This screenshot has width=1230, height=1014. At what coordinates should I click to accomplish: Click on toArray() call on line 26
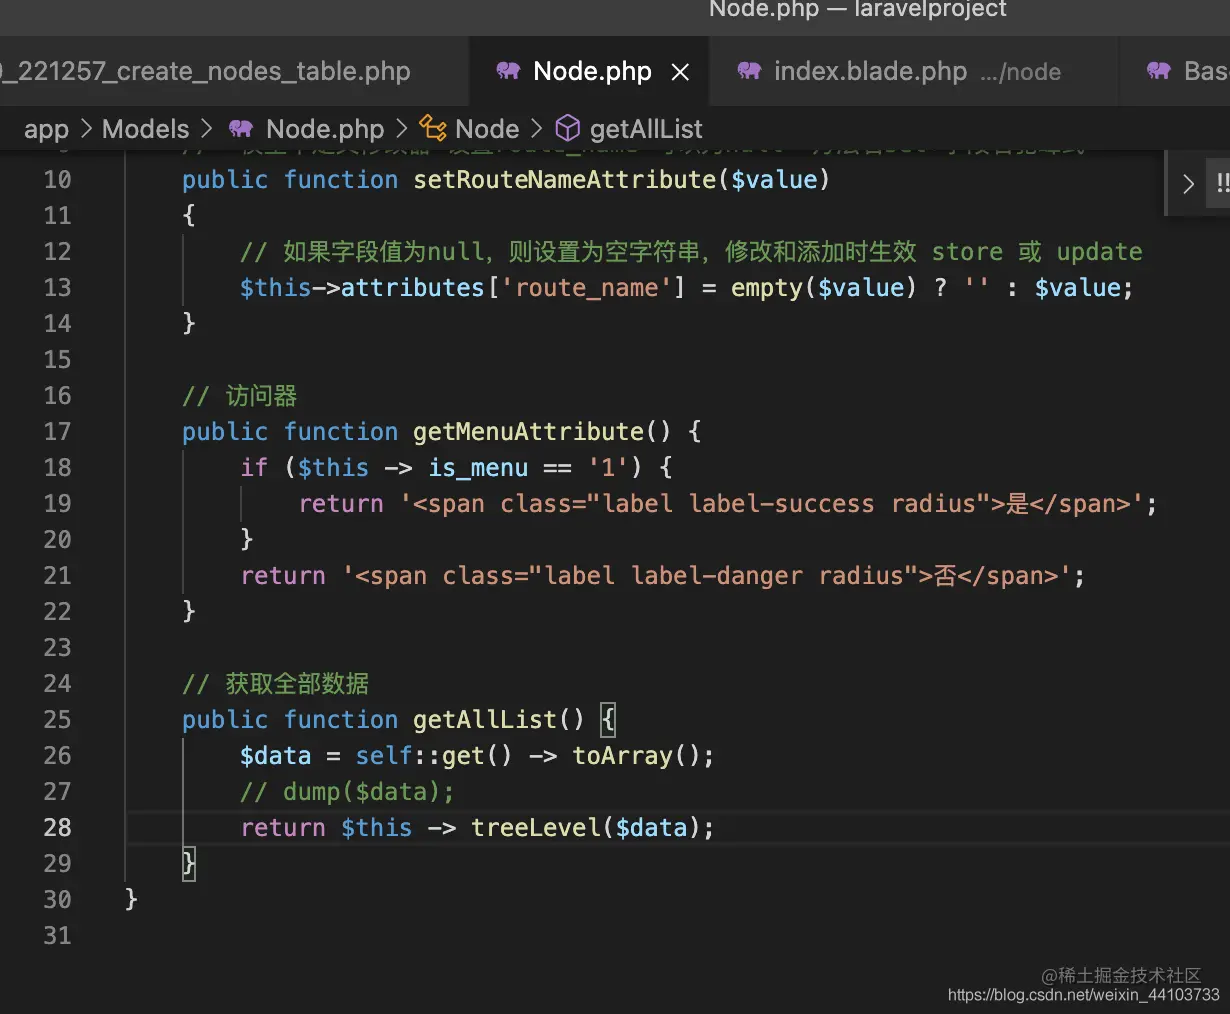point(636,756)
